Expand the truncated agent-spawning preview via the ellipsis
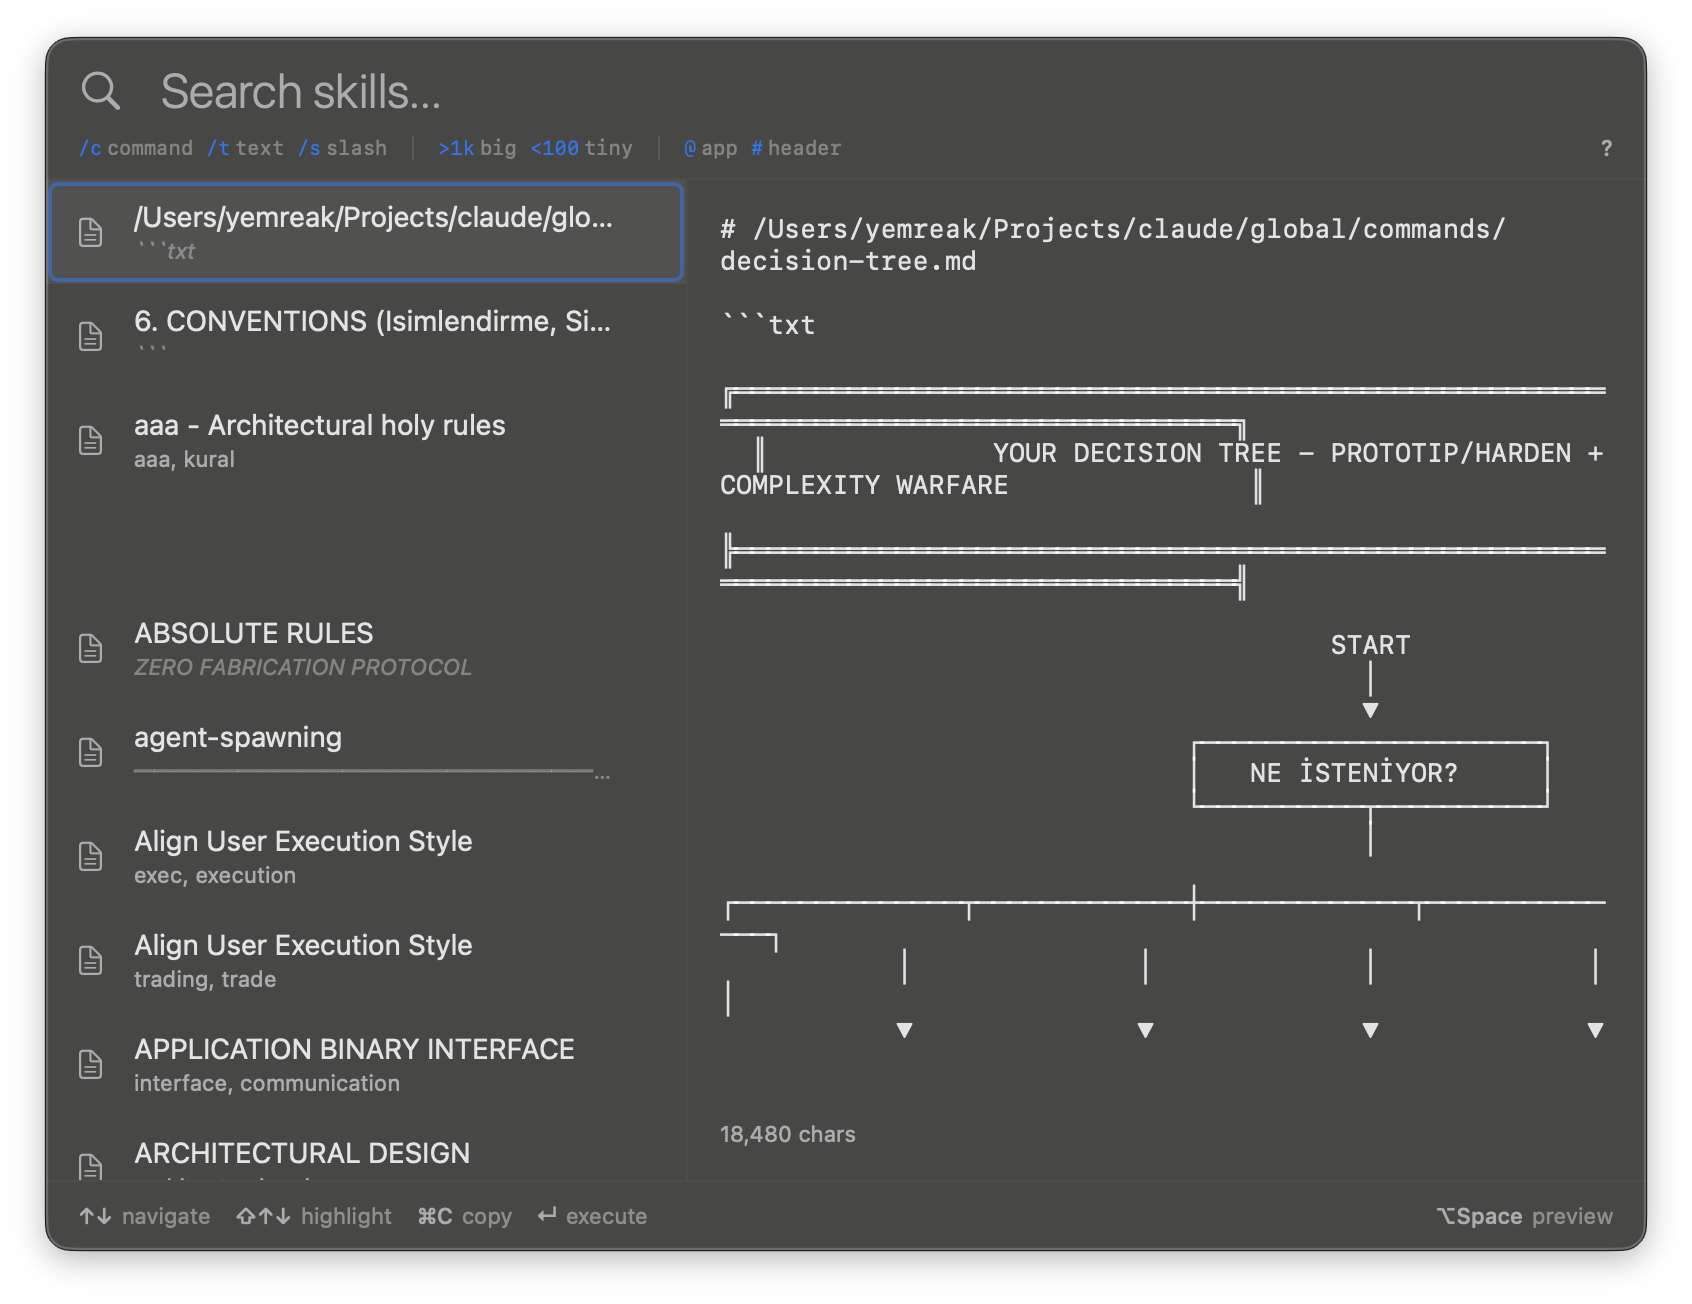This screenshot has height=1304, width=1692. tap(602, 775)
